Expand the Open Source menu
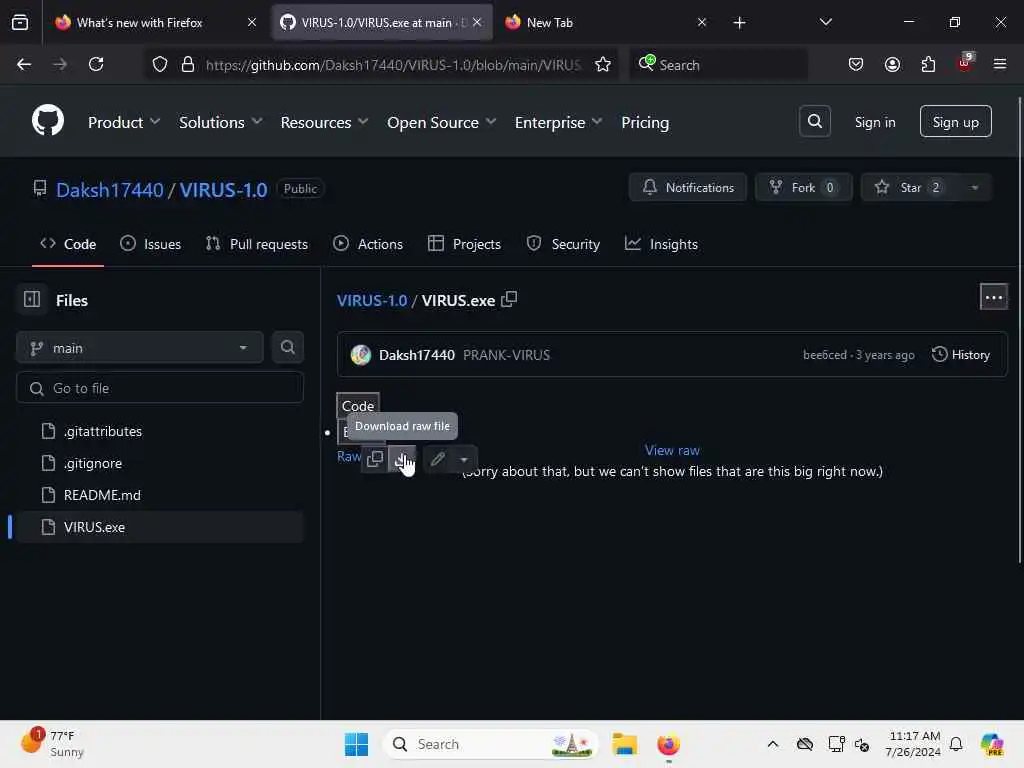This screenshot has height=768, width=1024. 441,122
